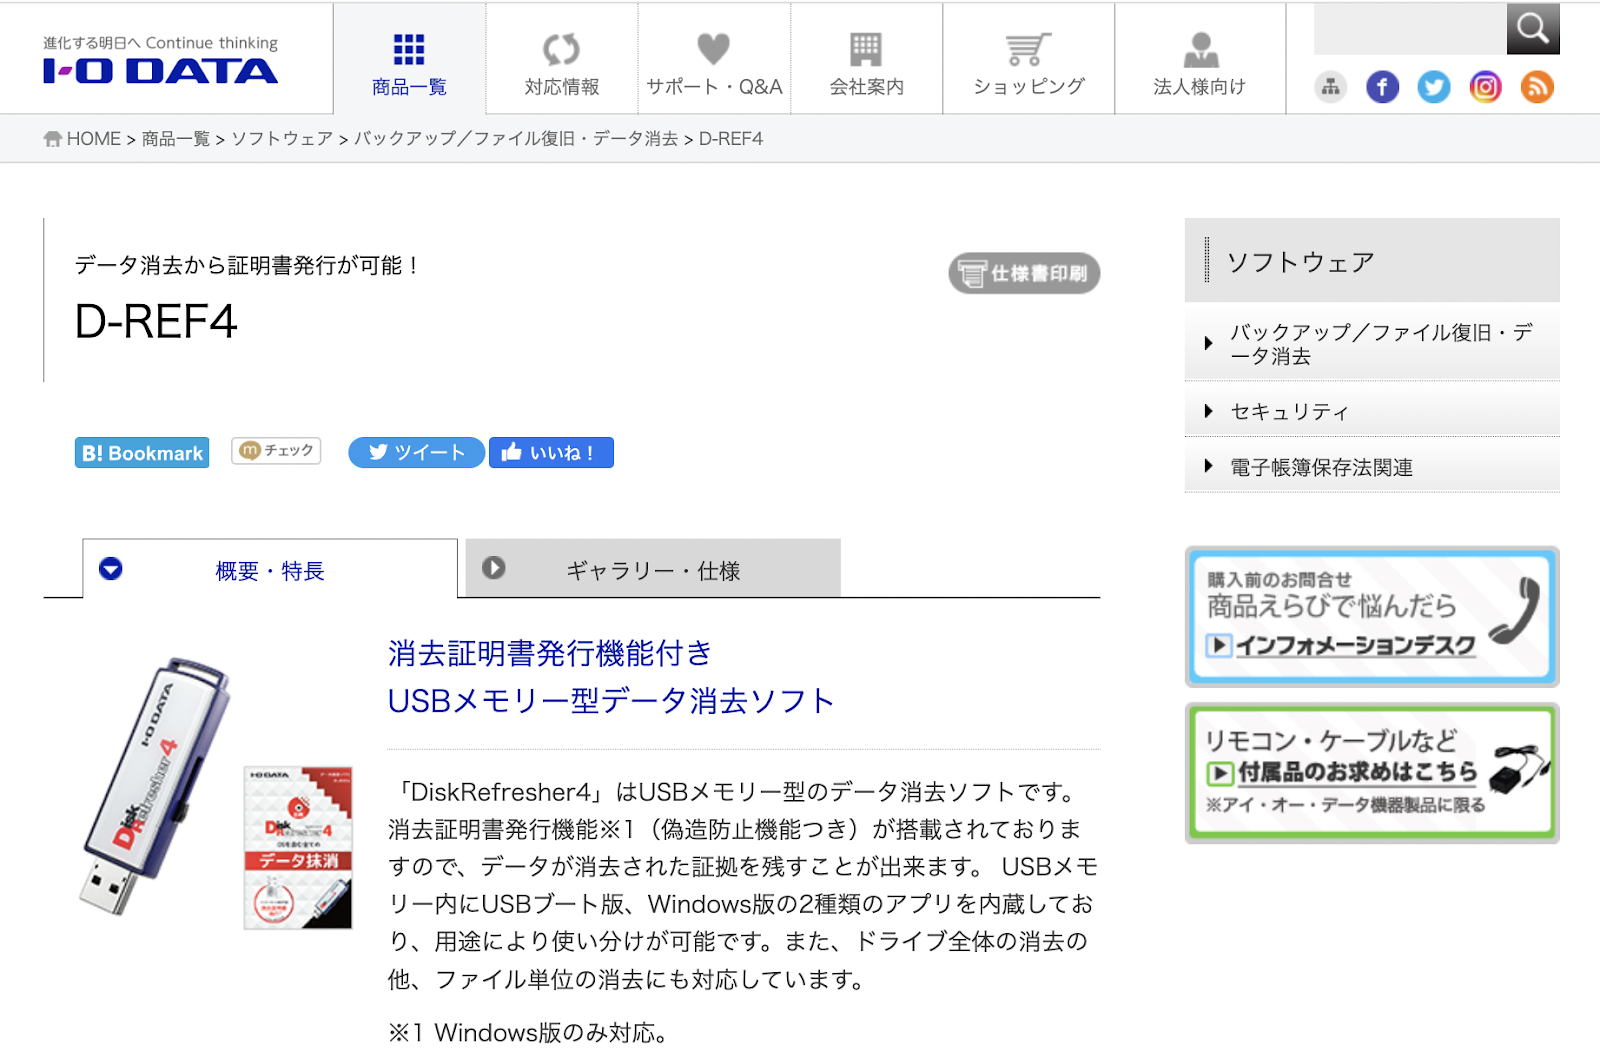Click バックアップ／ファイル復旧 breadcrumb link
Screen dimensions: 1600x1058
516,139
